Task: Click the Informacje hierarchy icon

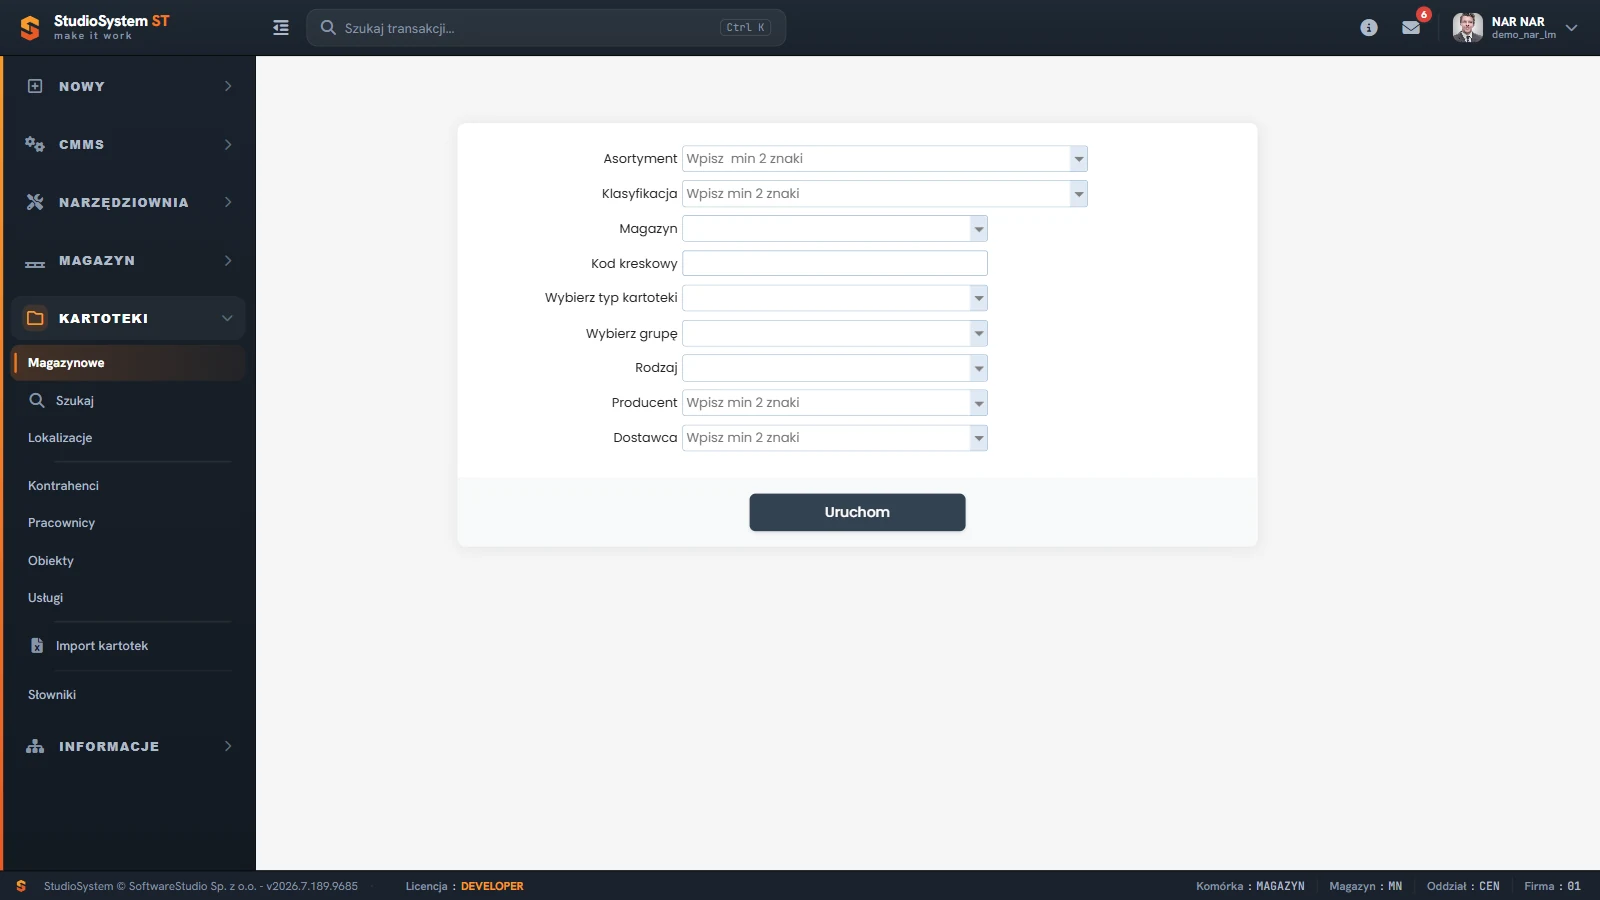Action: click(x=35, y=746)
